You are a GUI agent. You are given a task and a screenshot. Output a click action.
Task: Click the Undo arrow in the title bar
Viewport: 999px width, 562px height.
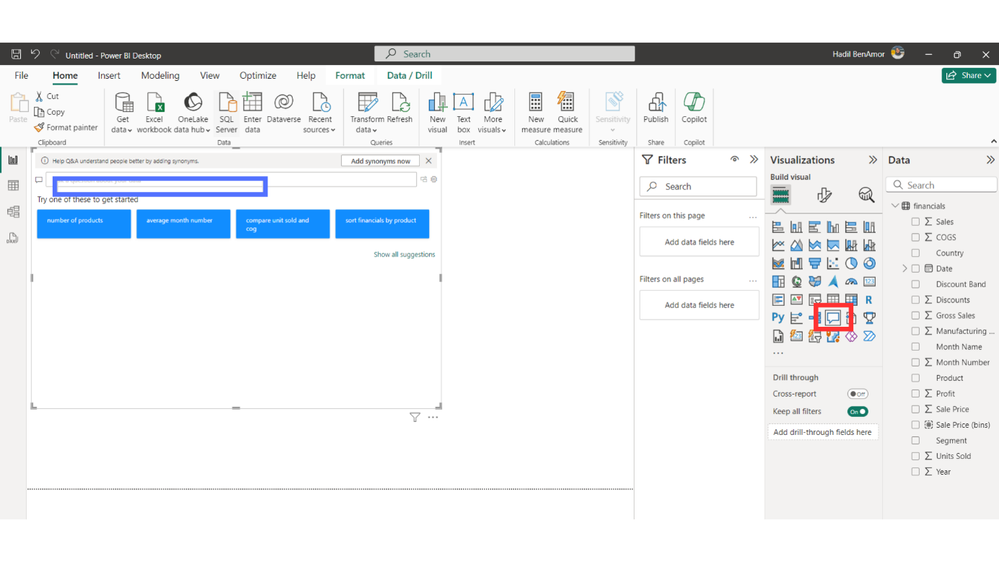(x=35, y=55)
